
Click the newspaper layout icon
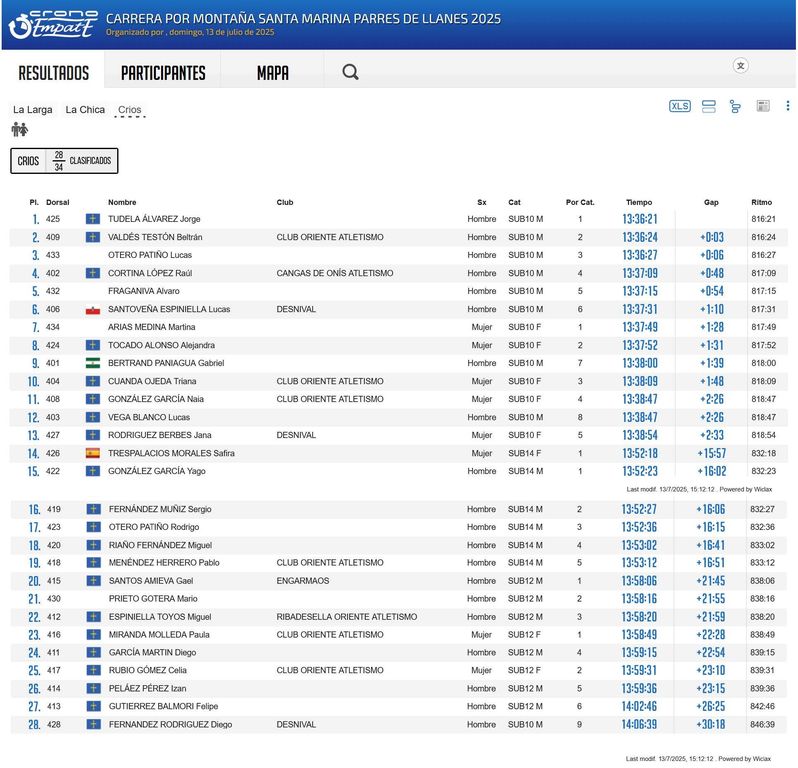pyautogui.click(x=763, y=106)
